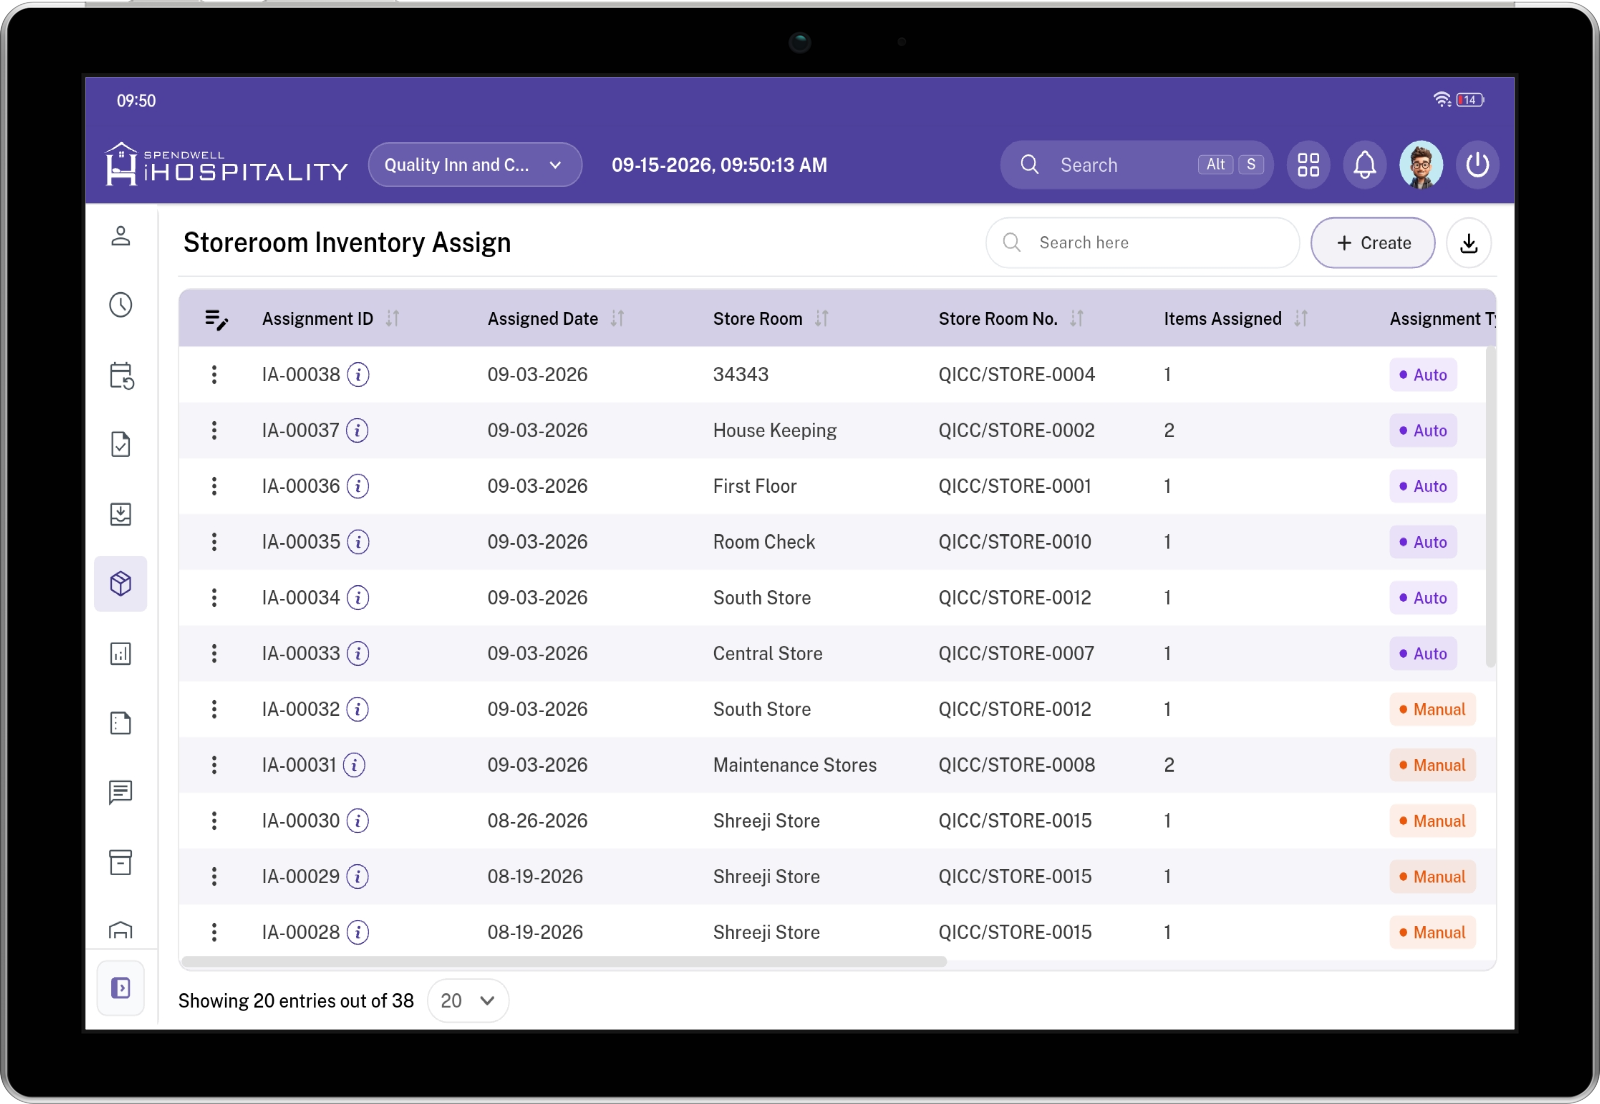
Task: Show info for IA-00033
Action: tap(358, 654)
